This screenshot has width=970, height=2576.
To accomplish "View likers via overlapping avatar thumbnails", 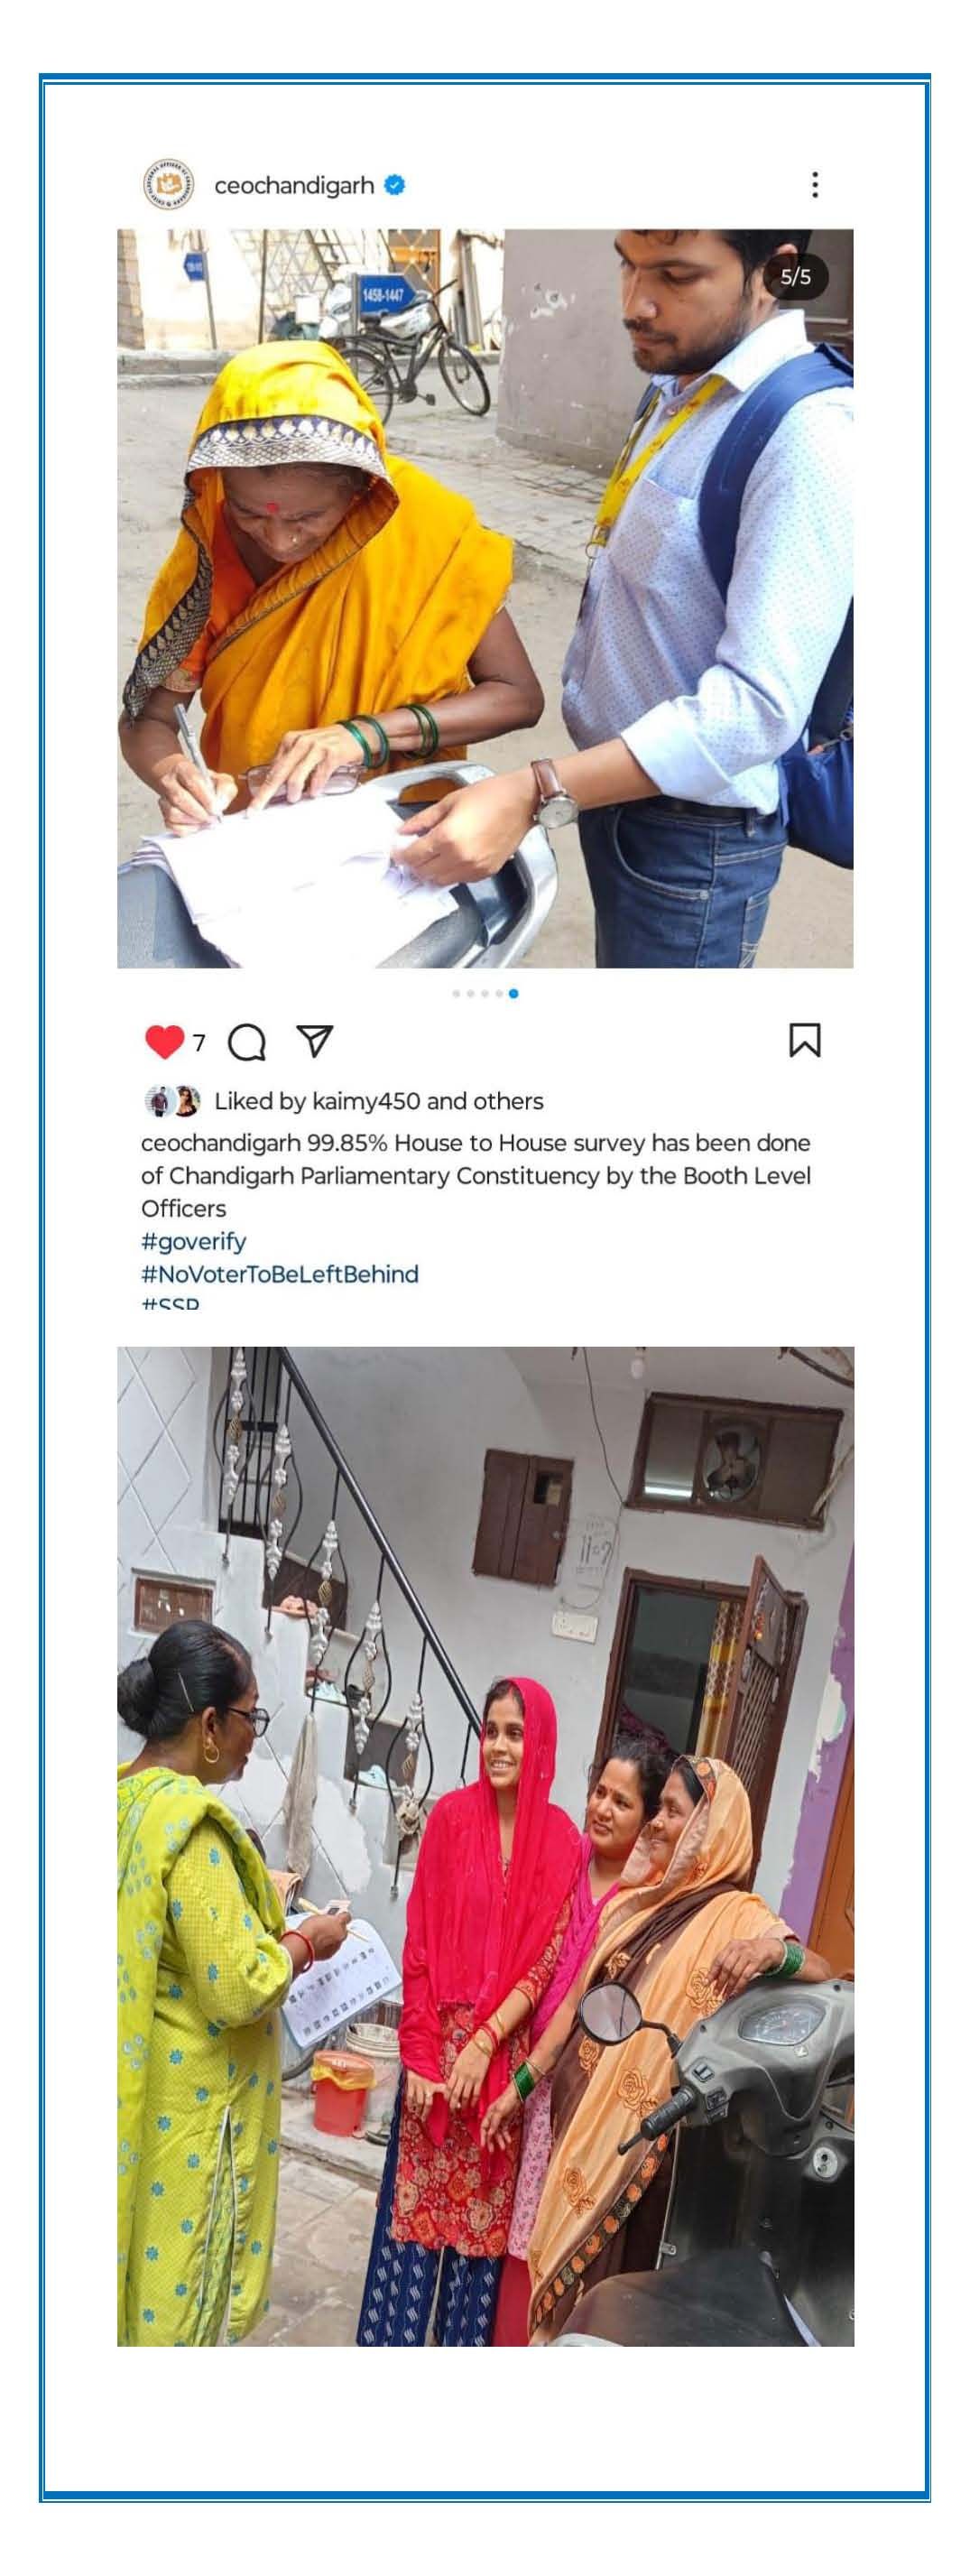I will pos(173,1101).
